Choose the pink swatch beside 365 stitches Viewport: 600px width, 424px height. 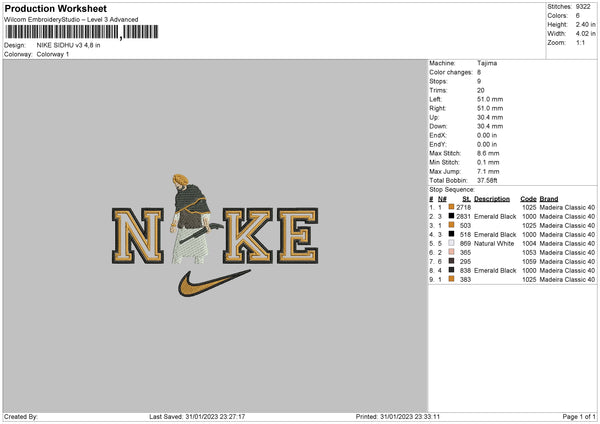[451, 252]
